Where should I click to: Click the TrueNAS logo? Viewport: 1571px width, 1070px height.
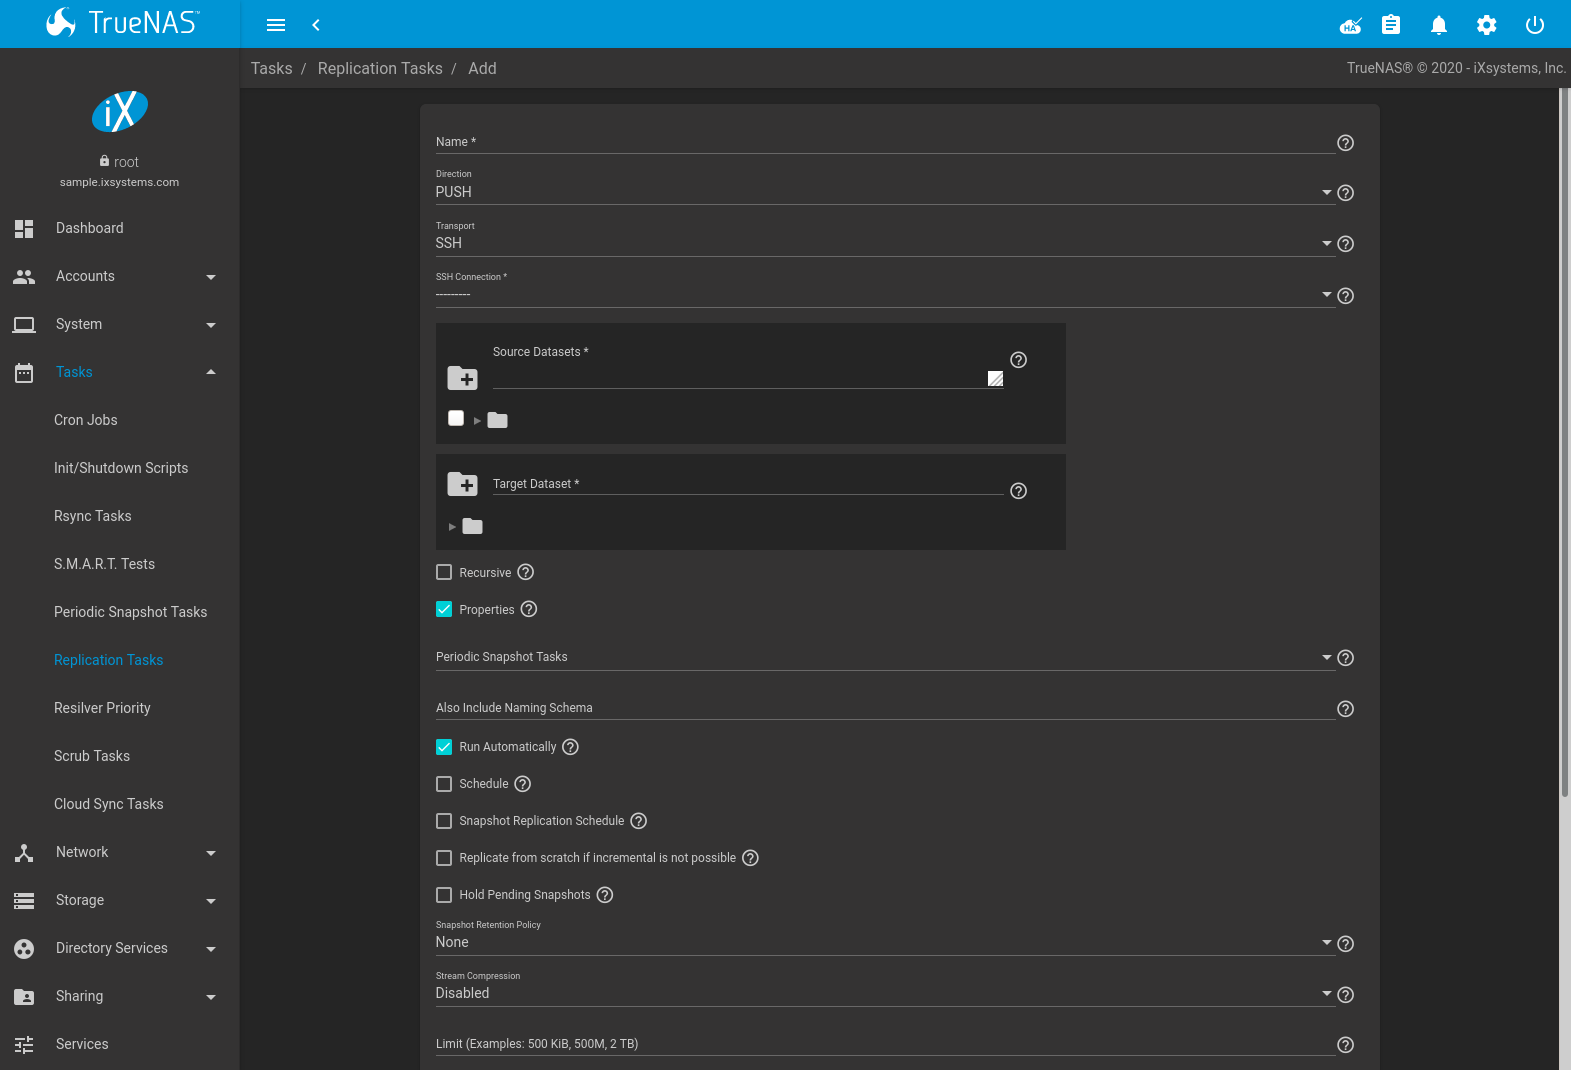pos(122,22)
